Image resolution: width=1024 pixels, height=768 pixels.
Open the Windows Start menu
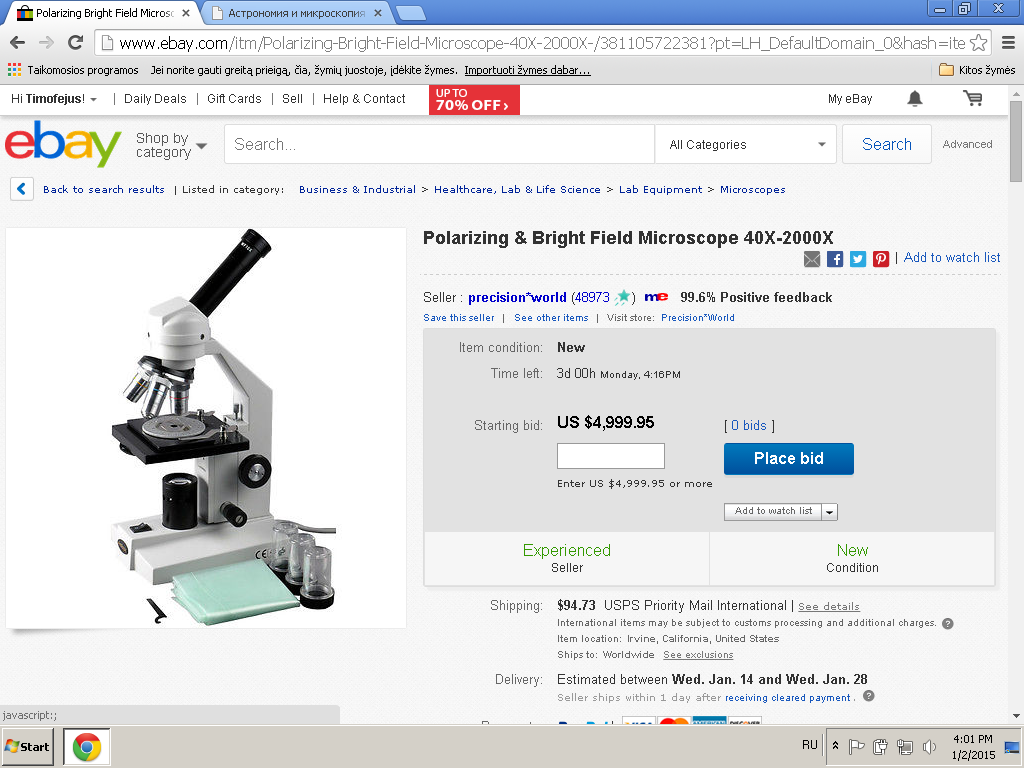(27, 746)
